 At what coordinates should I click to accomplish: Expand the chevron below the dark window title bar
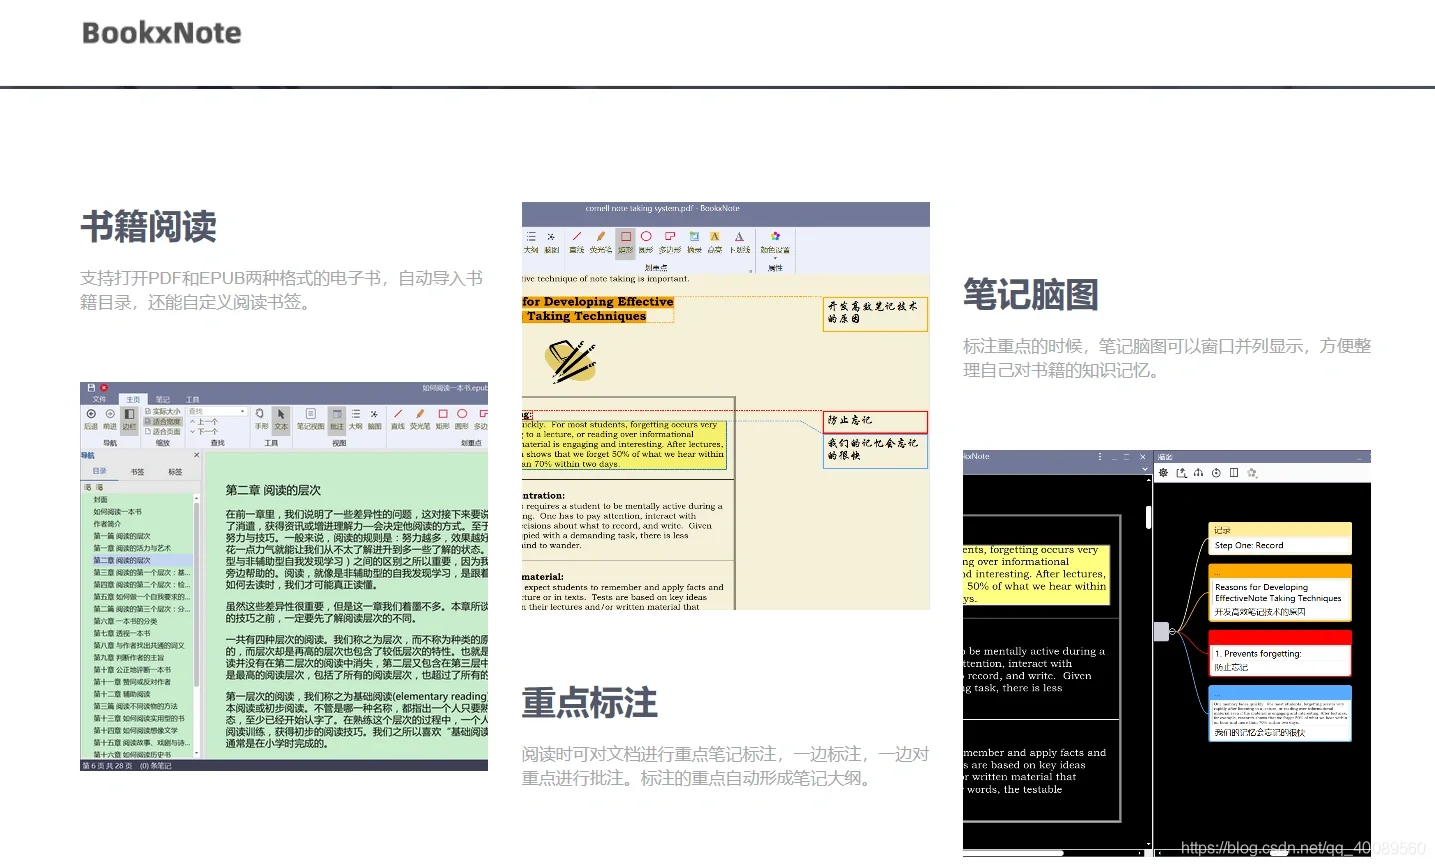pyautogui.click(x=1145, y=468)
